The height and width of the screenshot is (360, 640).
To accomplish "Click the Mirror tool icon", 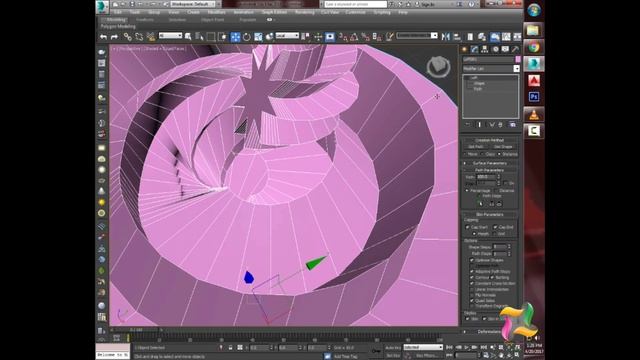I will tap(445, 37).
